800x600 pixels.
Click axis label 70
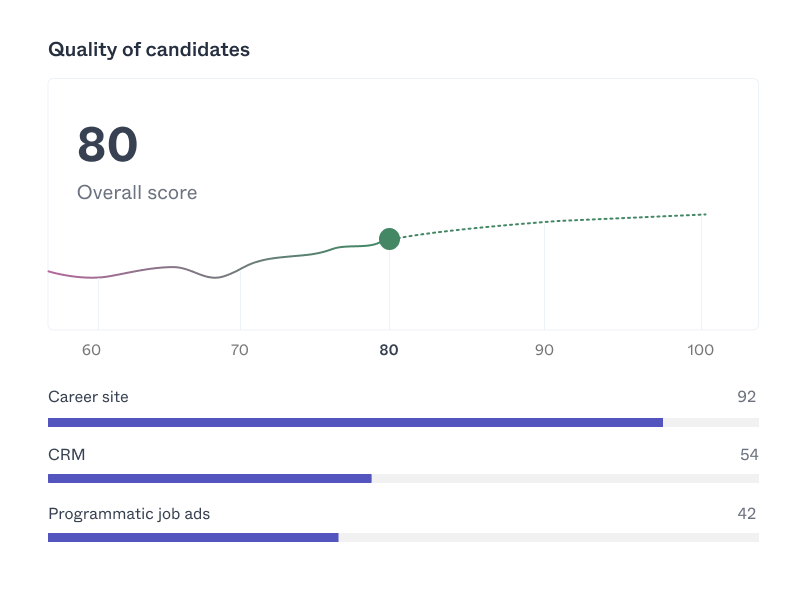coord(240,350)
